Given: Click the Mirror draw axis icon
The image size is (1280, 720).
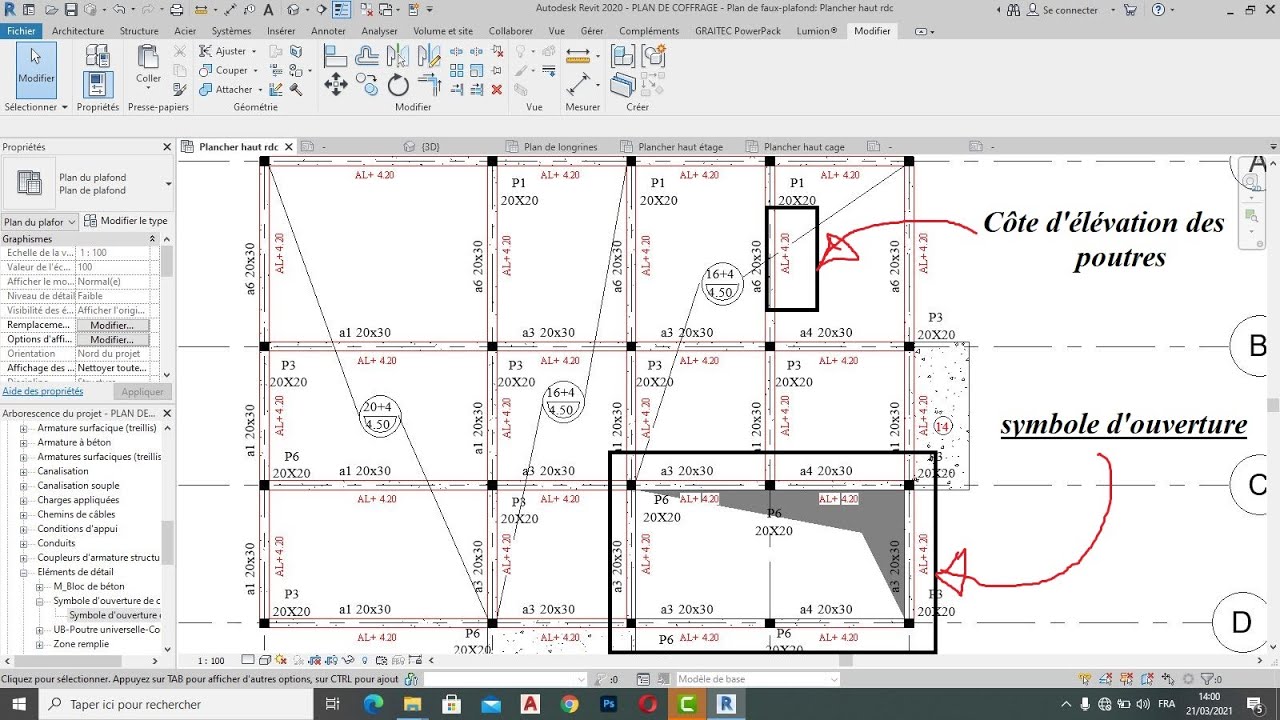Looking at the screenshot, I should pyautogui.click(x=429, y=56).
